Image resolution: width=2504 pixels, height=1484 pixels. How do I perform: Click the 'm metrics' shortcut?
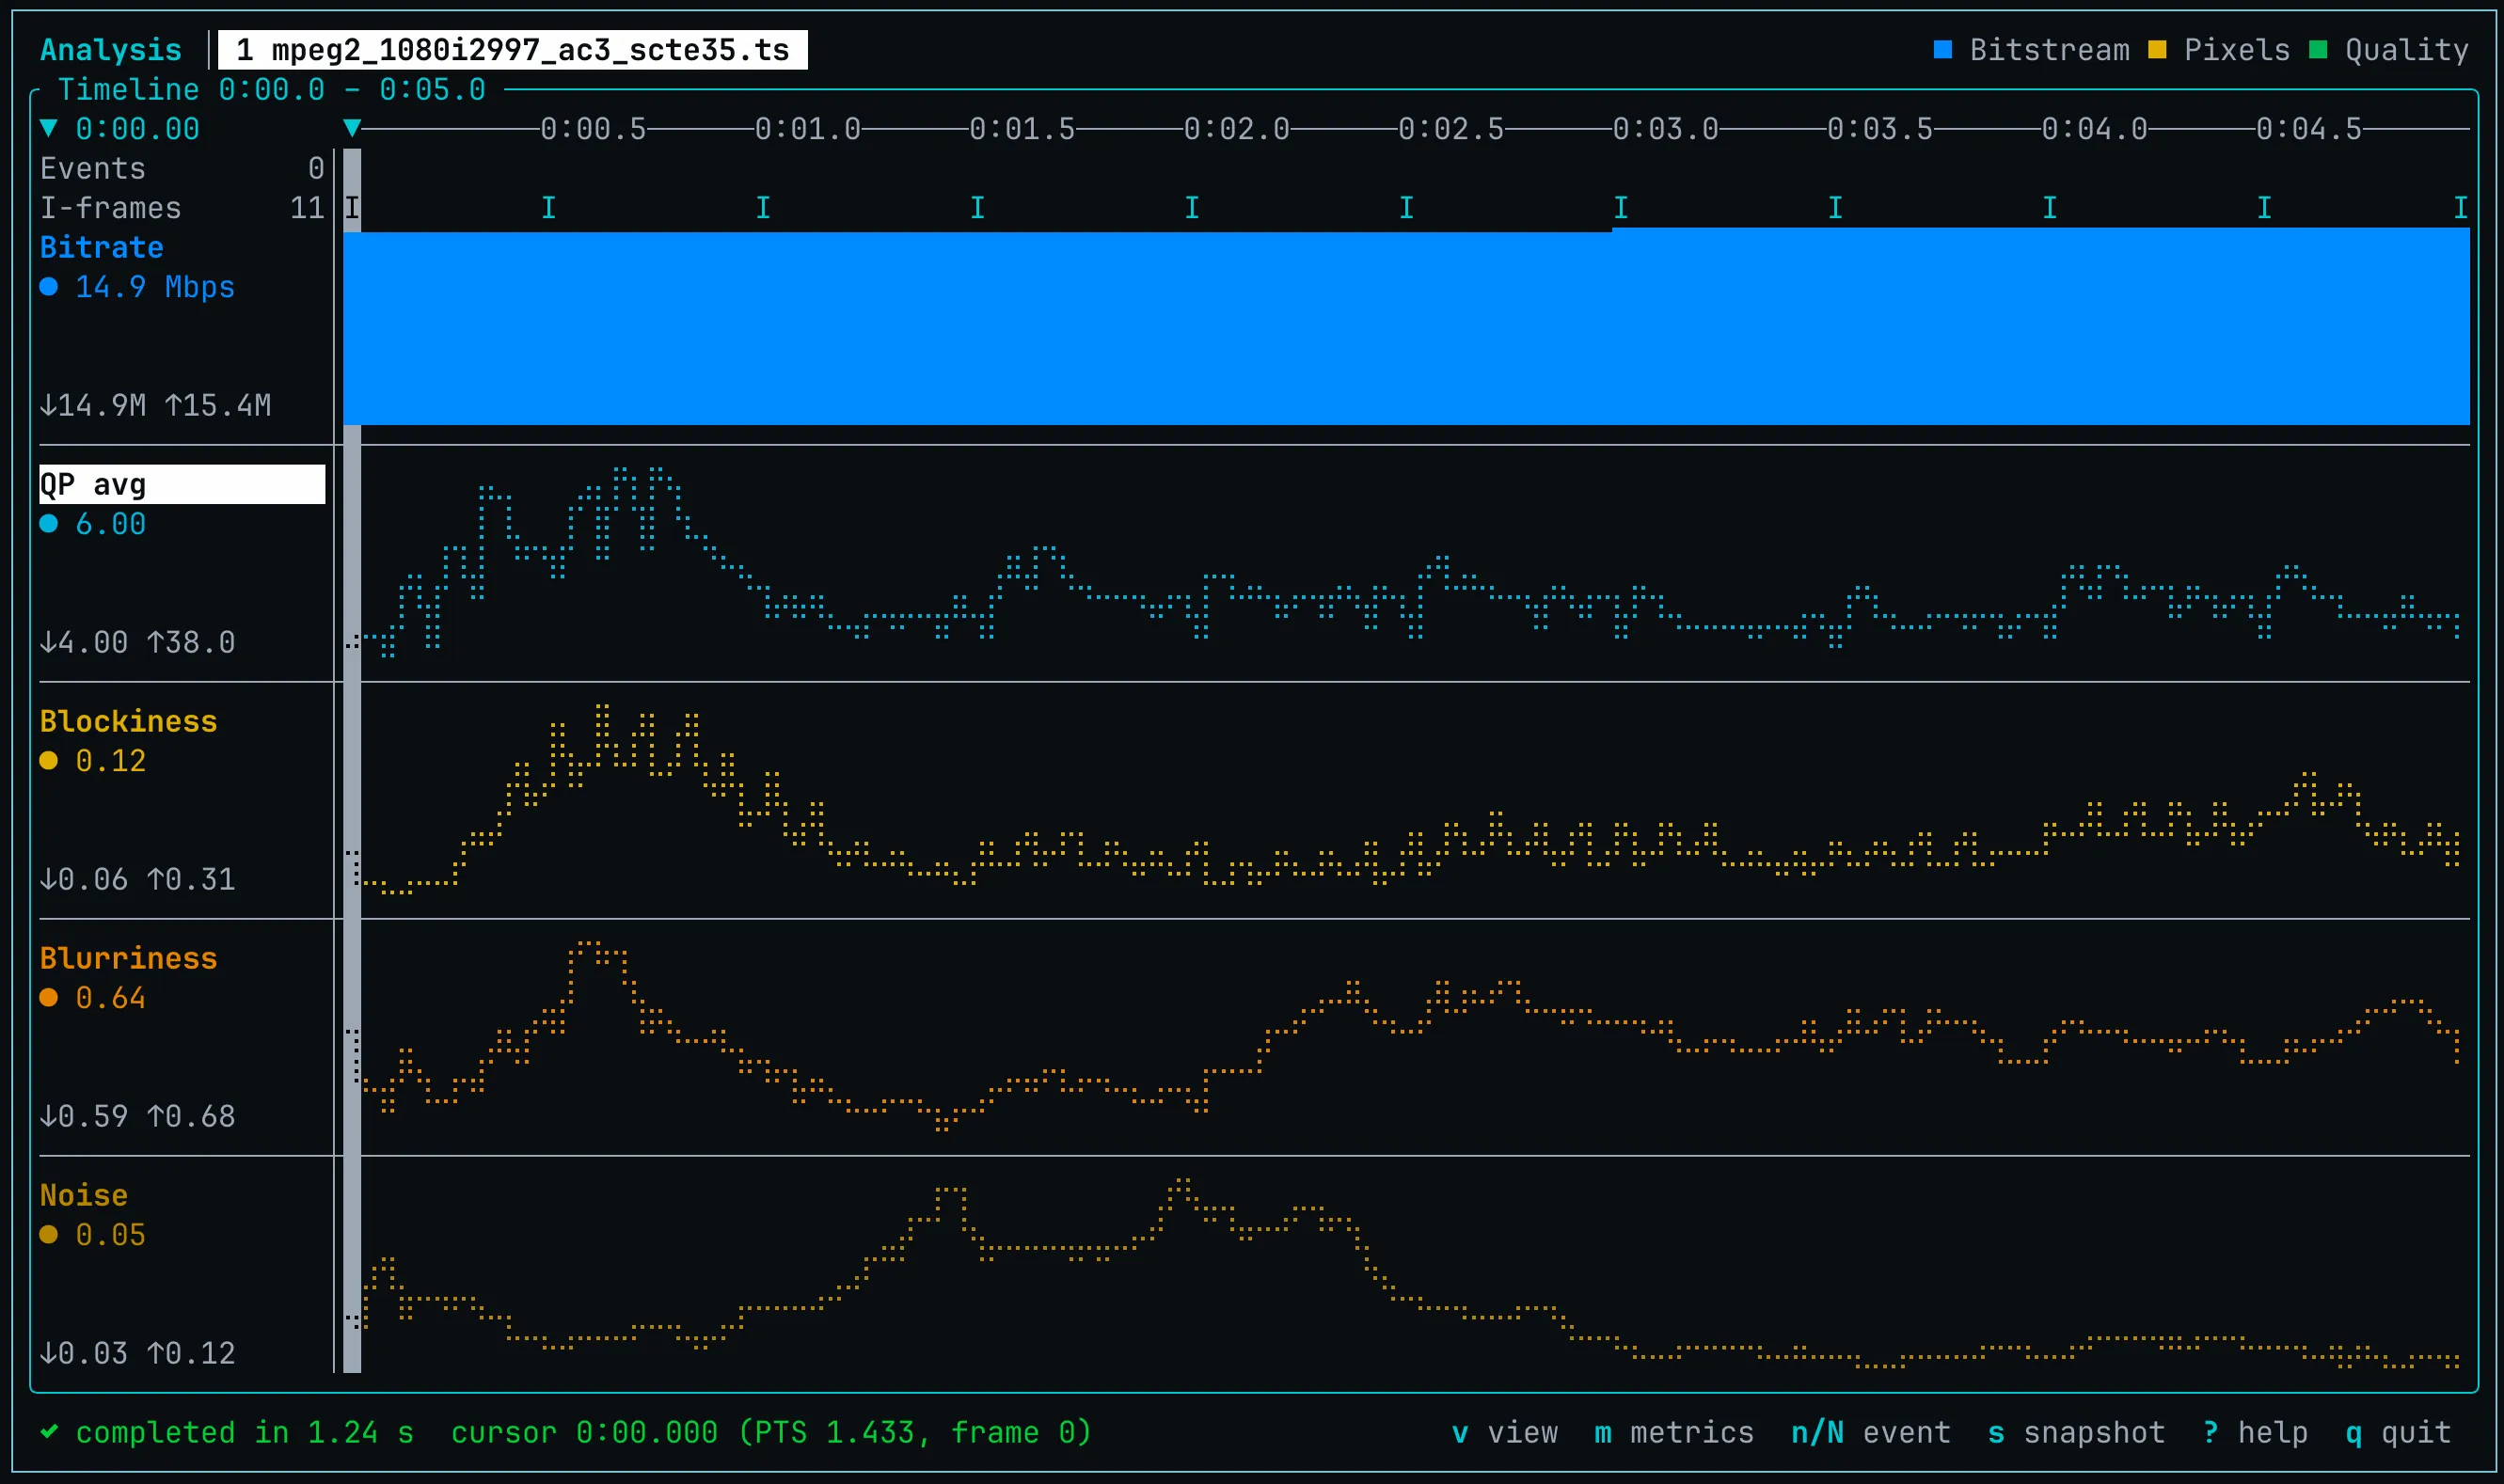coord(1674,1432)
